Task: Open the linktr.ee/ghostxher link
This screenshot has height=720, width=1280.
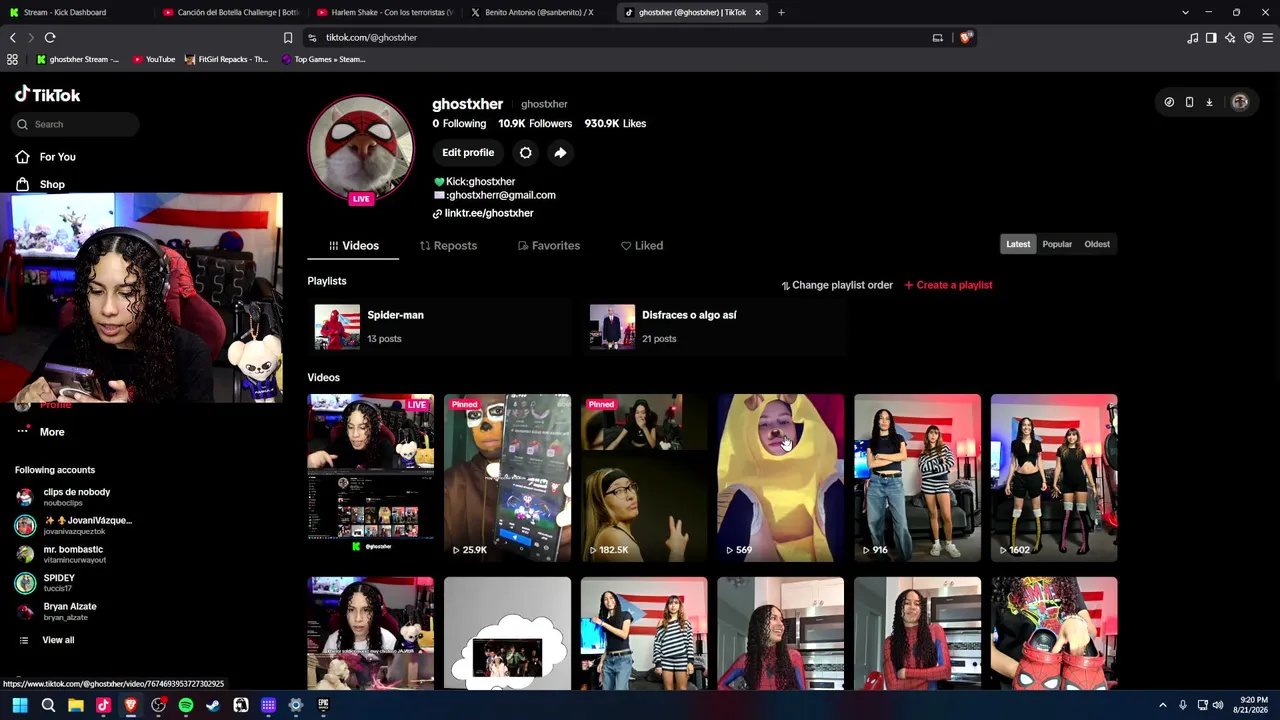Action: [x=483, y=213]
